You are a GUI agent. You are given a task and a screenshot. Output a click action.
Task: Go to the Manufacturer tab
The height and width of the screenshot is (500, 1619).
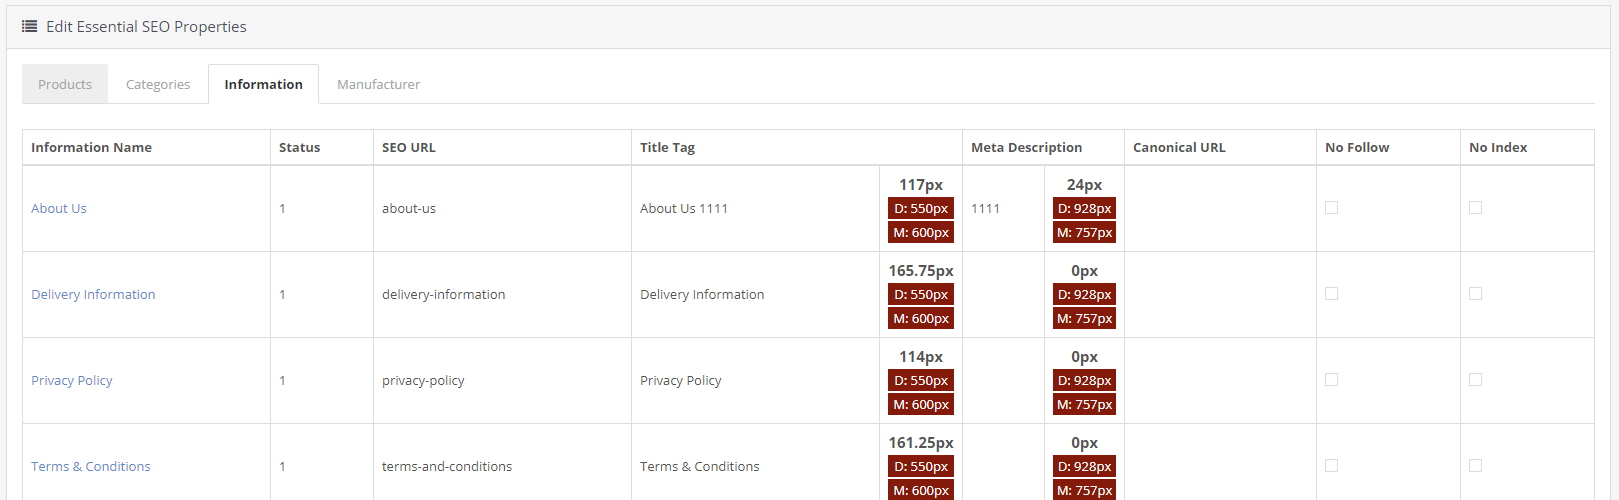378,84
